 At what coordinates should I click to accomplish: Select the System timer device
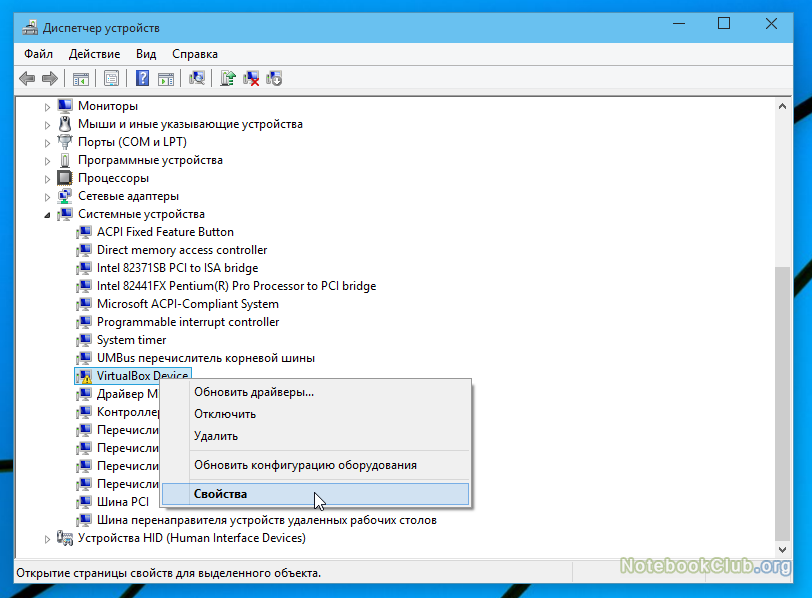[x=131, y=340]
